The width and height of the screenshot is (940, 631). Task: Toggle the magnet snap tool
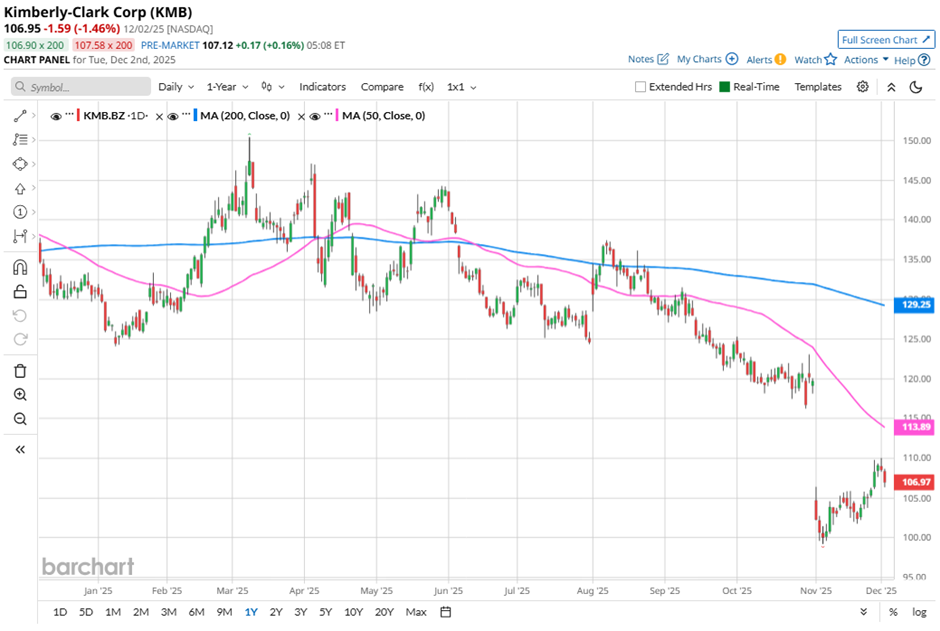pos(20,267)
